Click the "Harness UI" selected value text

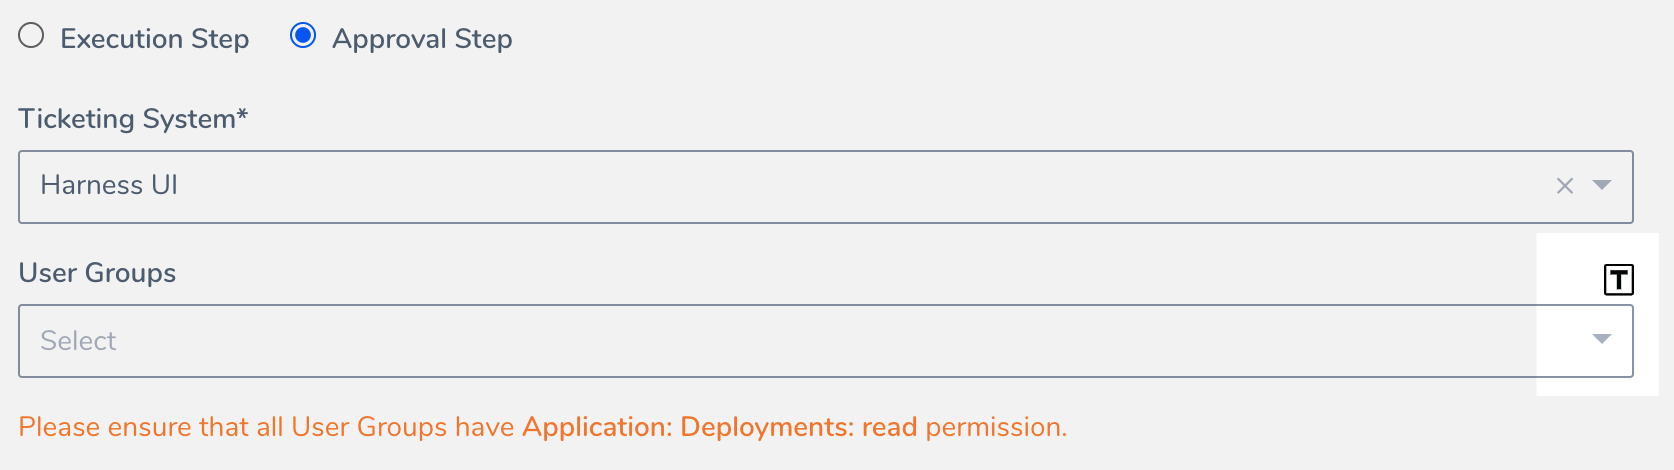pyautogui.click(x=109, y=185)
